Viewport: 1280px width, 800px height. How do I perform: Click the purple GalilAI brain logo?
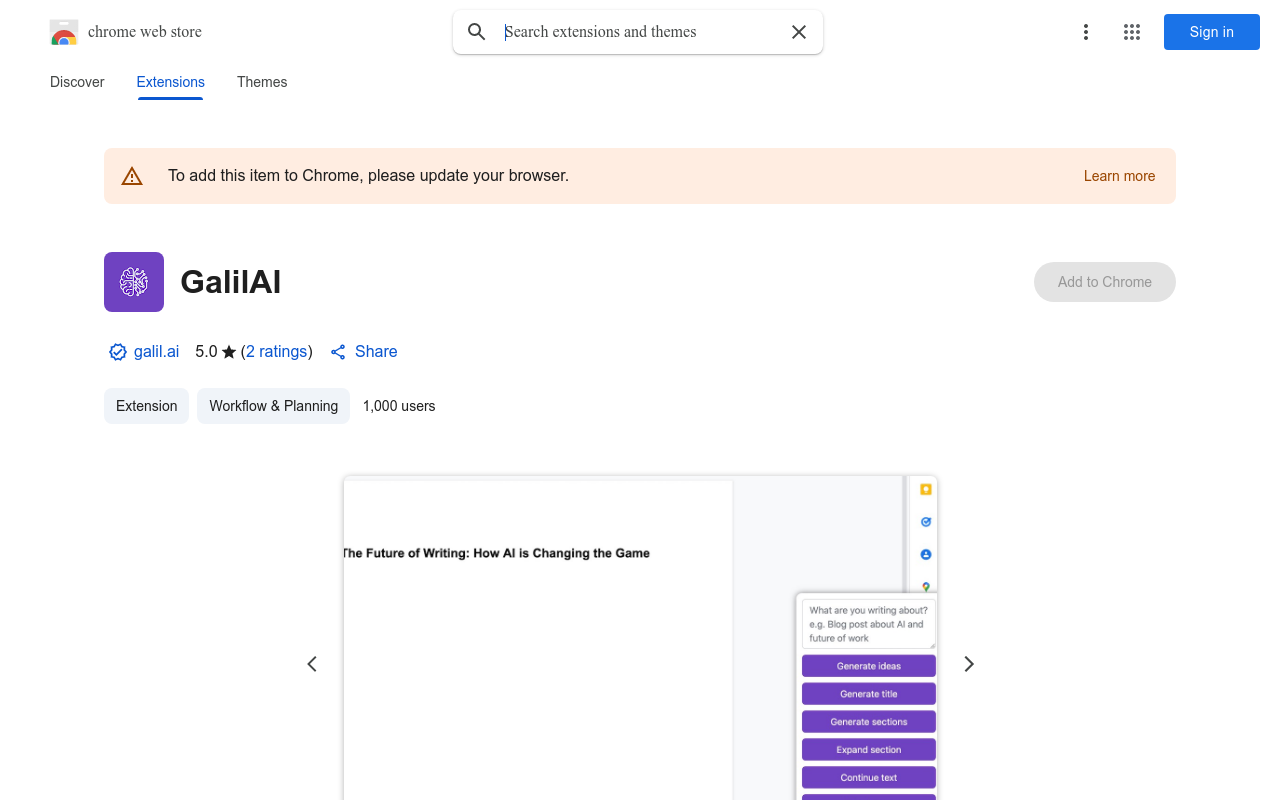point(134,282)
